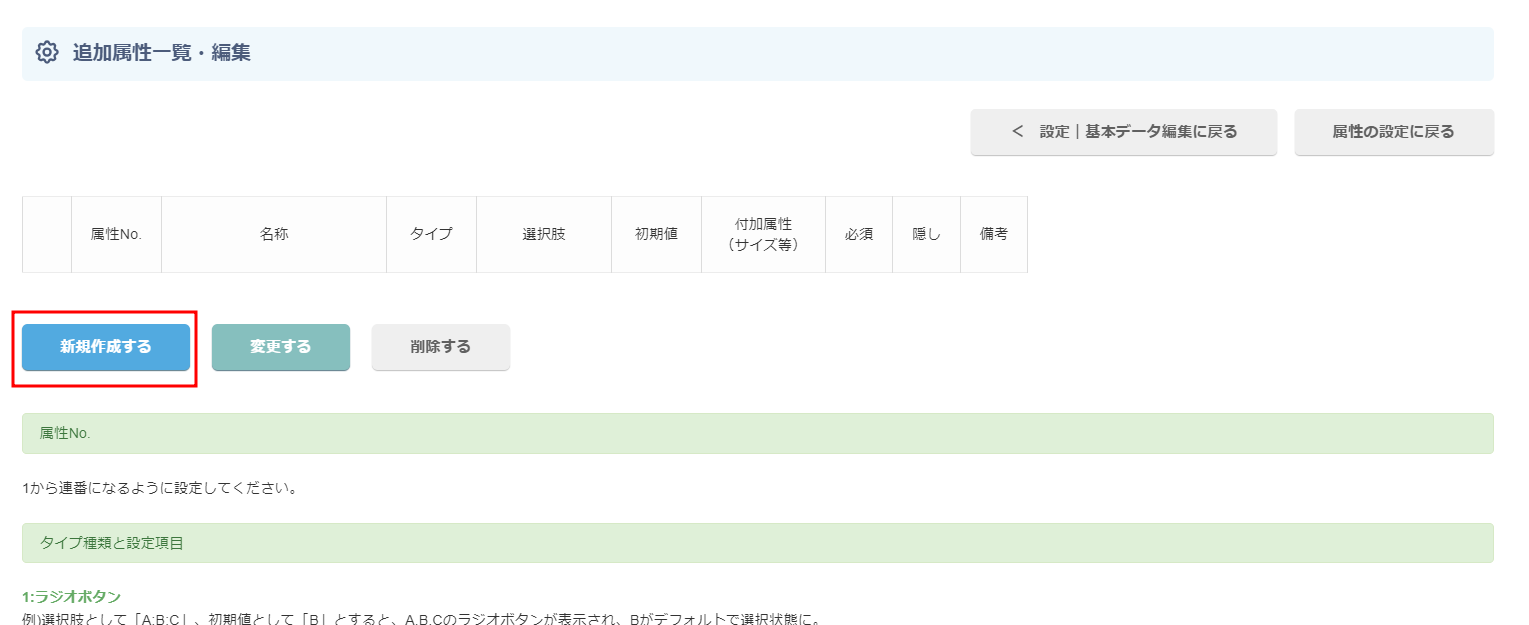Click the 属性No. column header

(116, 234)
